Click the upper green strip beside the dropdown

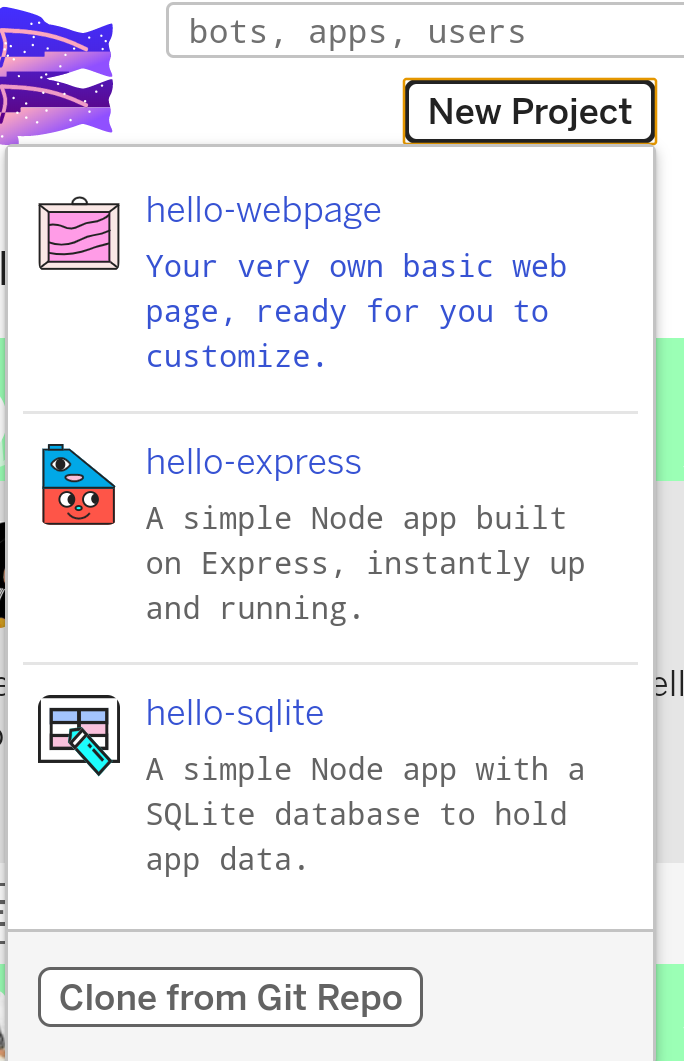click(x=669, y=410)
